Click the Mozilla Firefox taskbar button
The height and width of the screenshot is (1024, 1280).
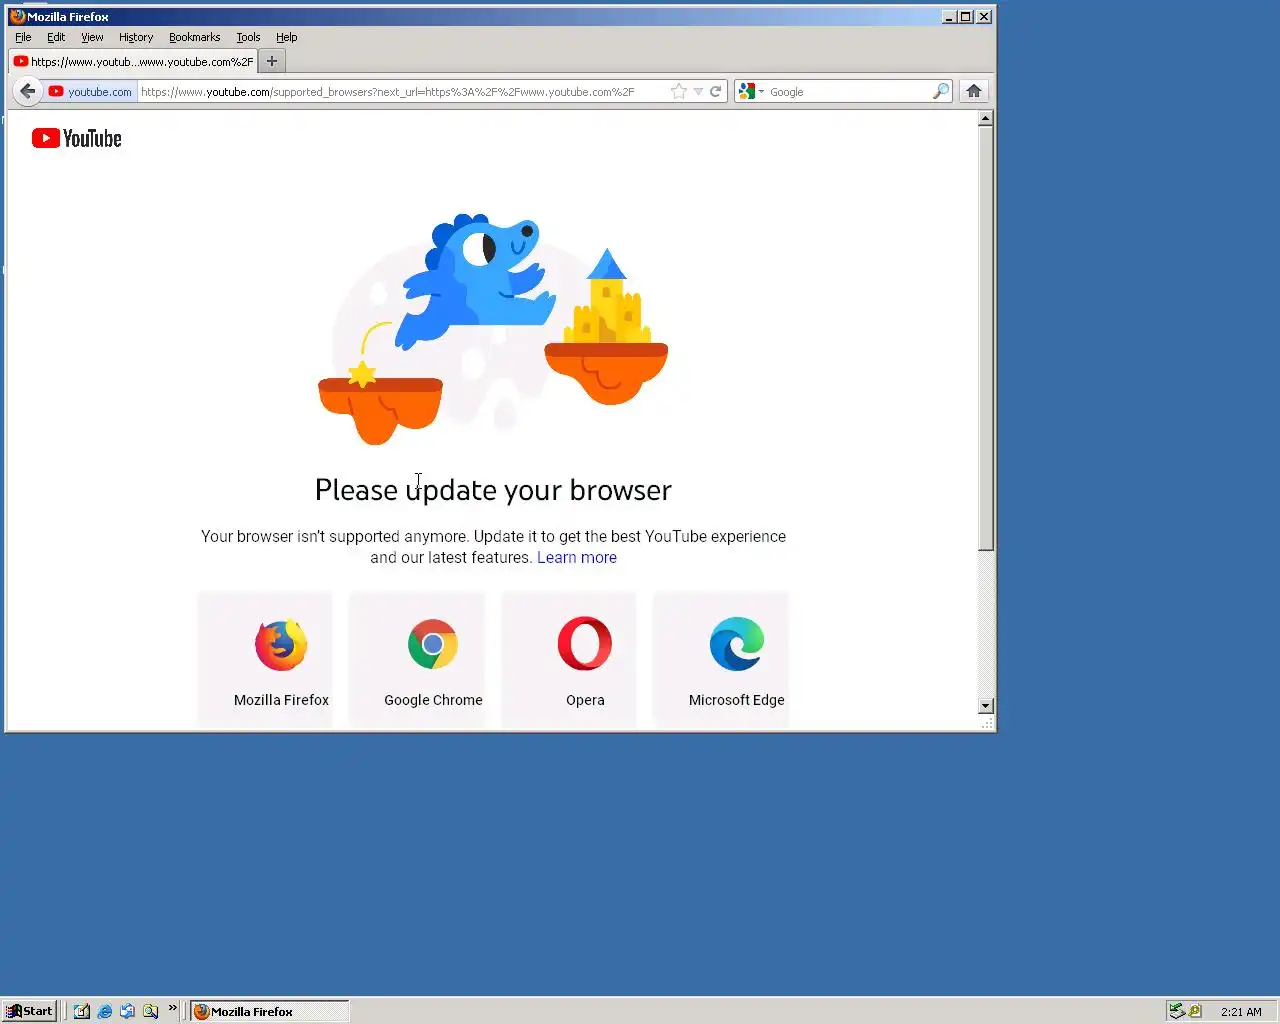[270, 1011]
